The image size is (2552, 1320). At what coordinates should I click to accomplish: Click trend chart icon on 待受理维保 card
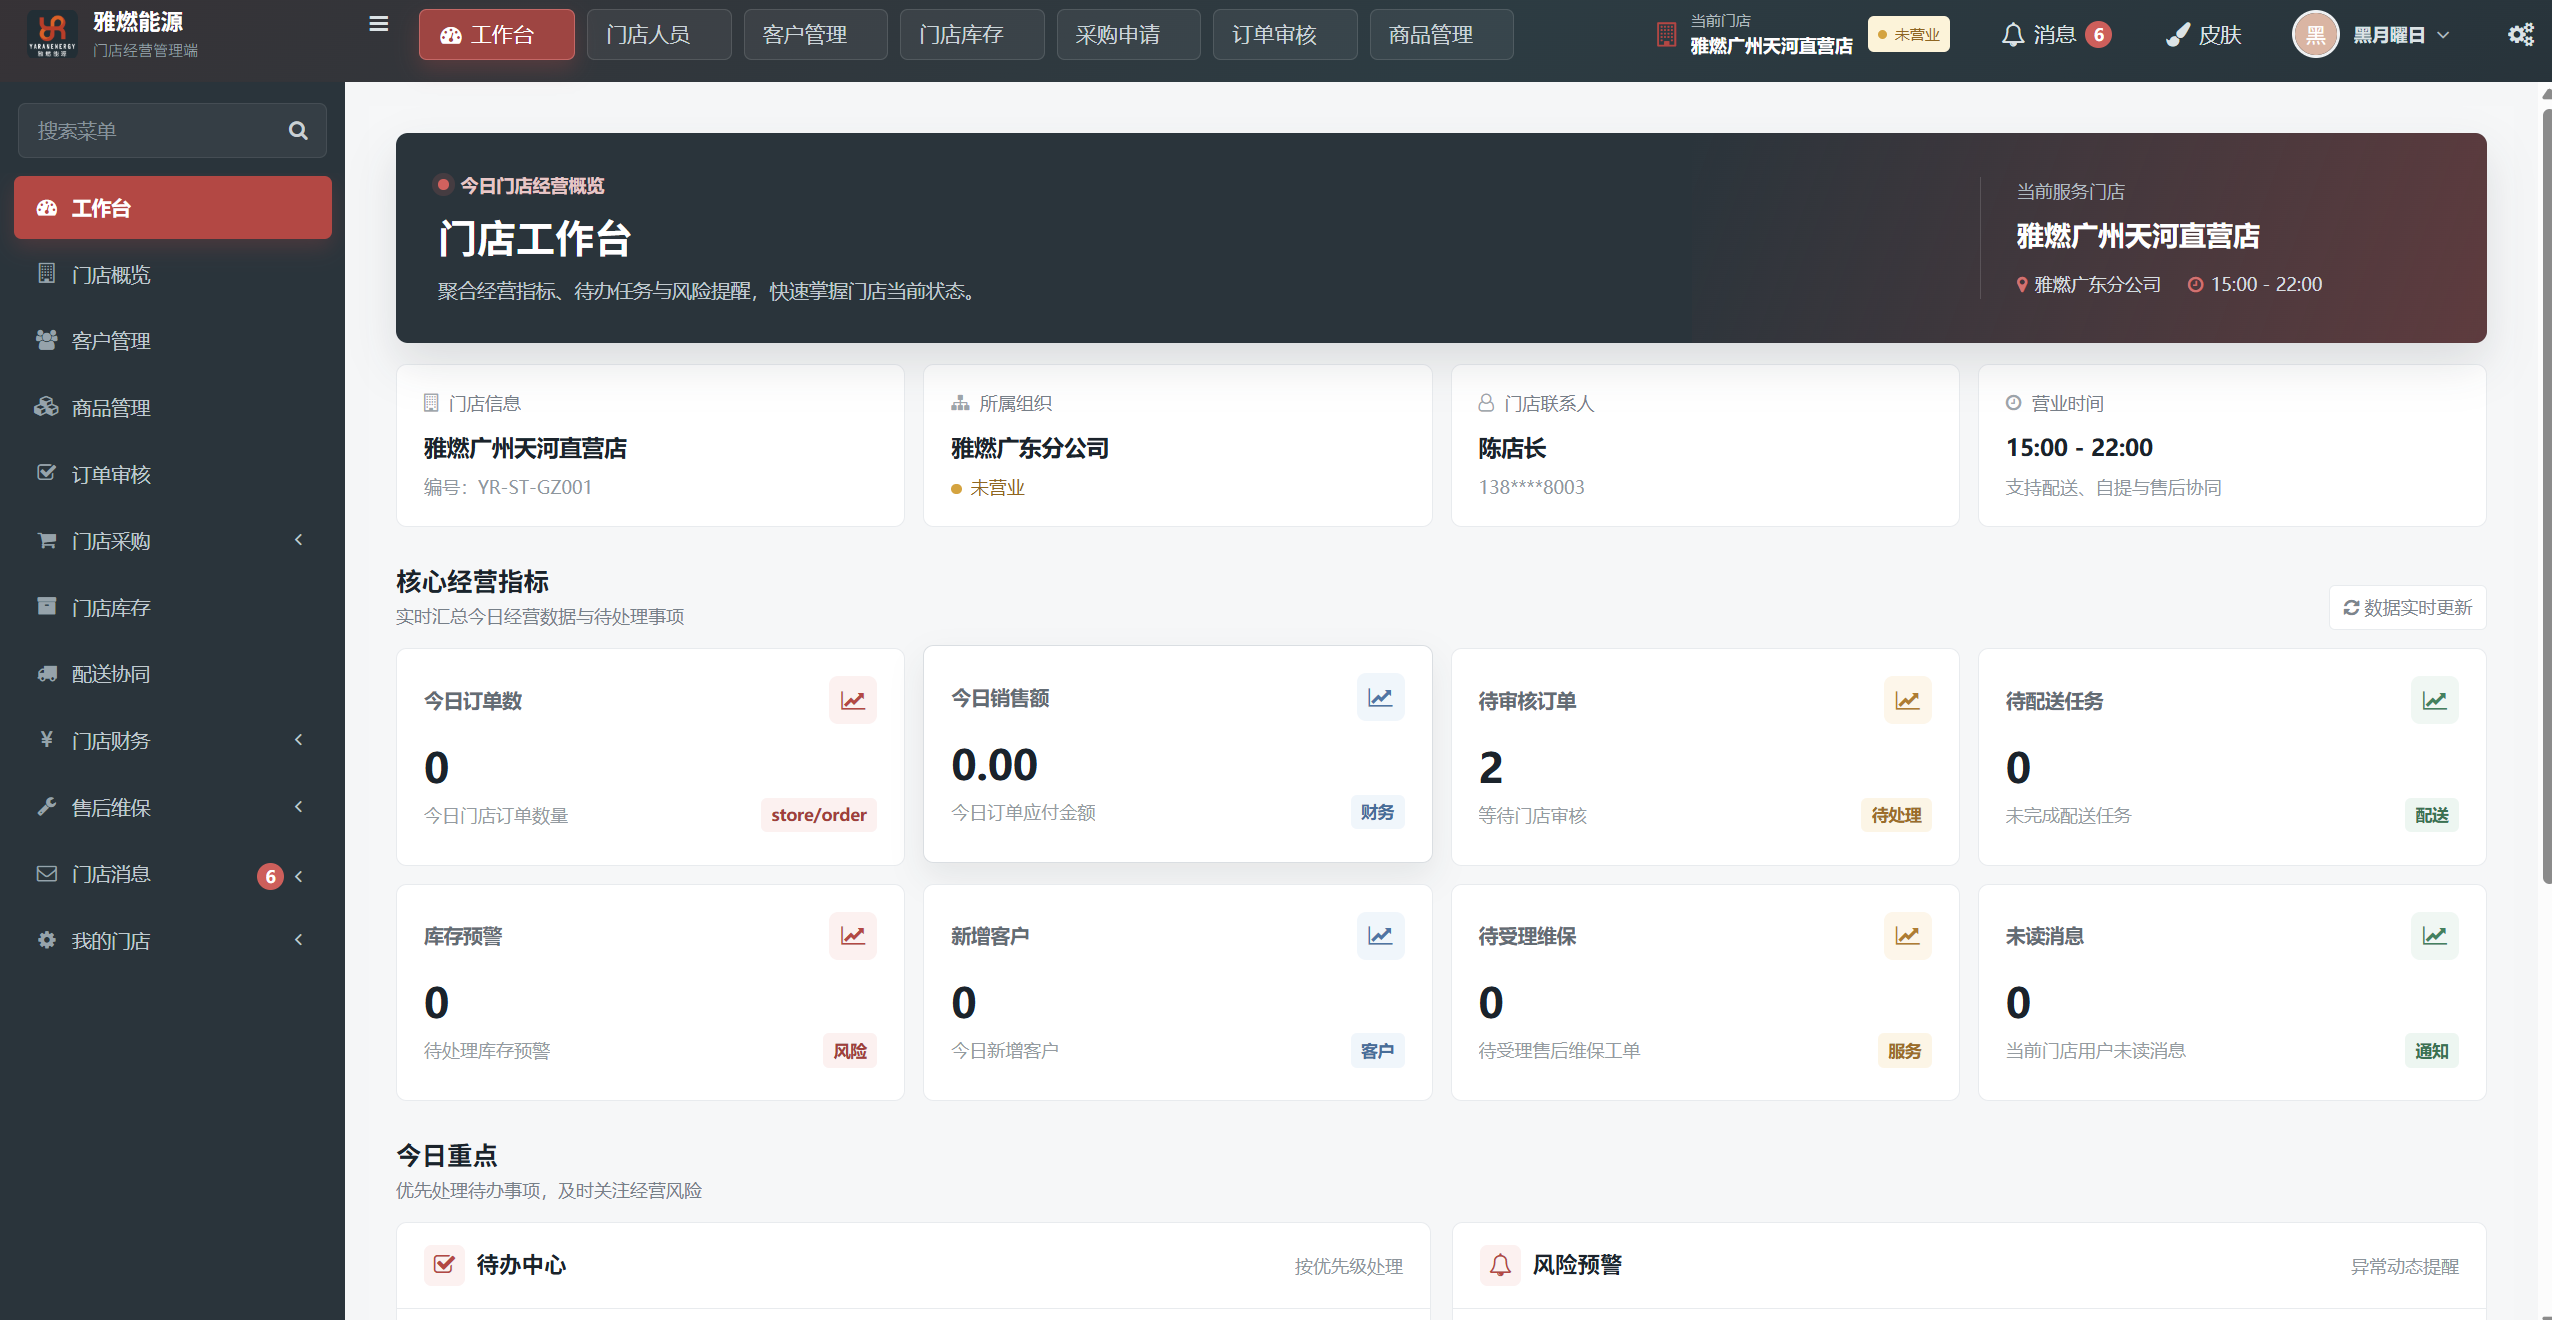tap(1907, 935)
